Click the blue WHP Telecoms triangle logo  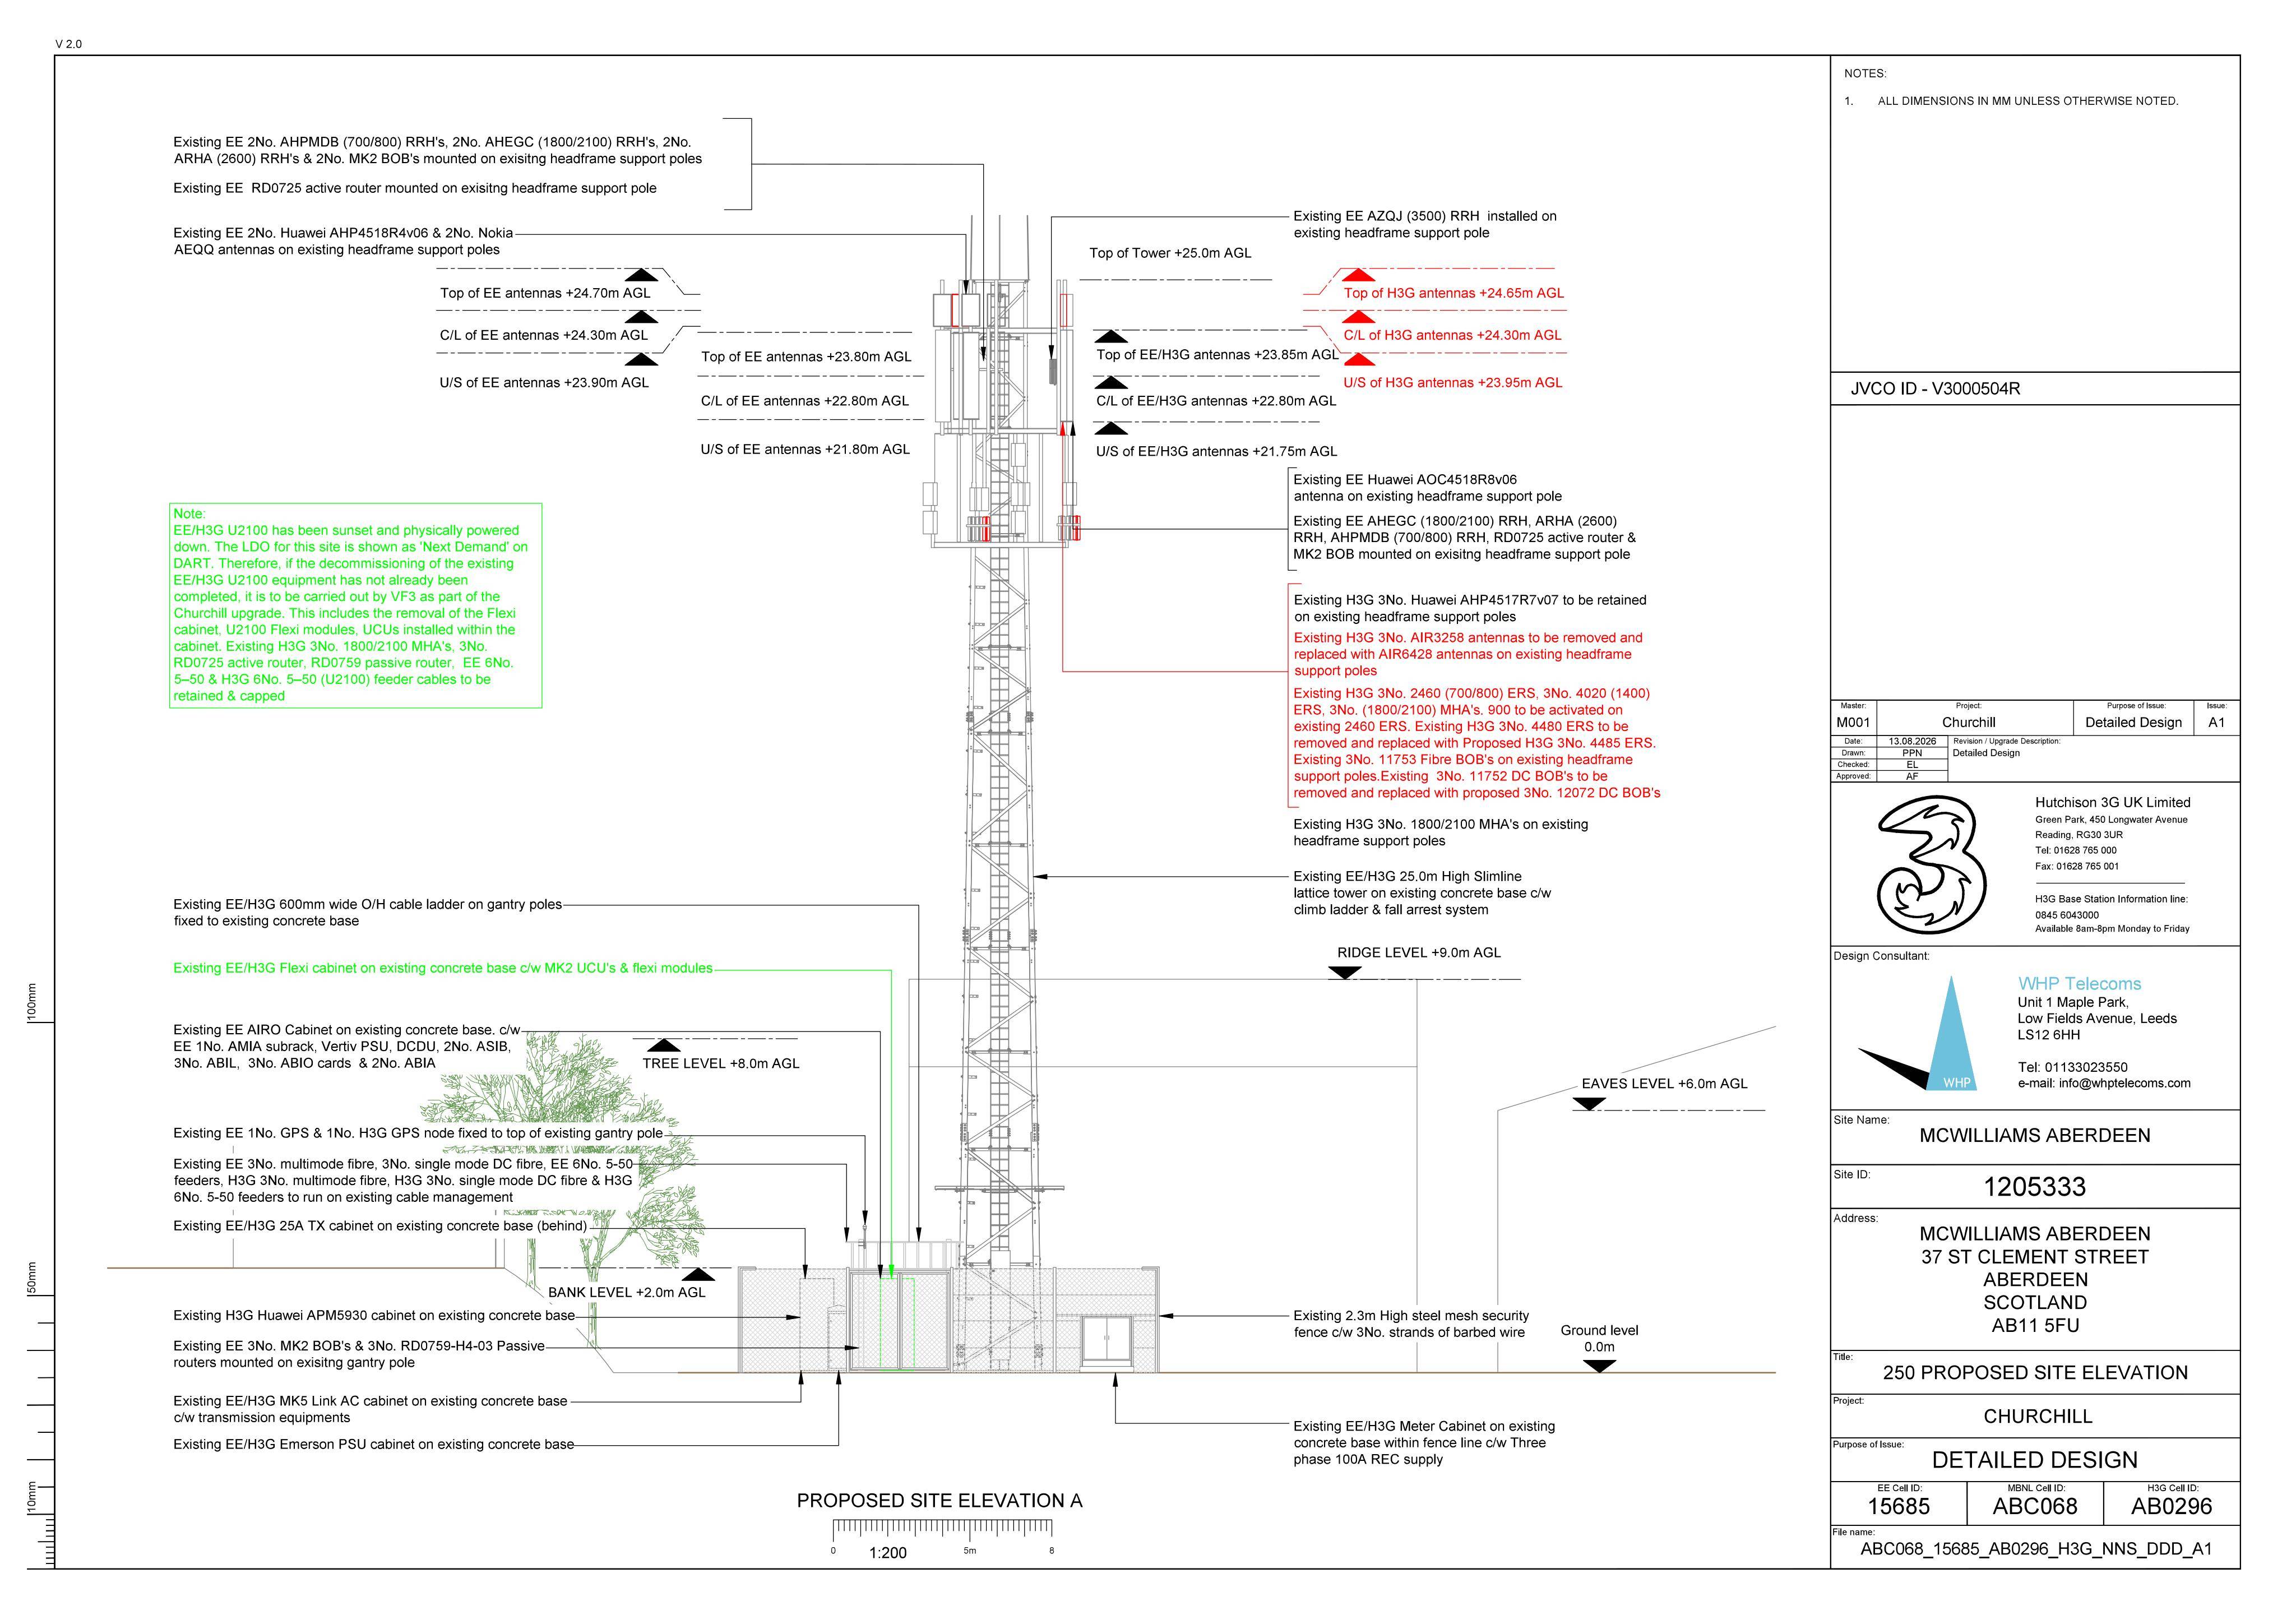pos(1950,1034)
